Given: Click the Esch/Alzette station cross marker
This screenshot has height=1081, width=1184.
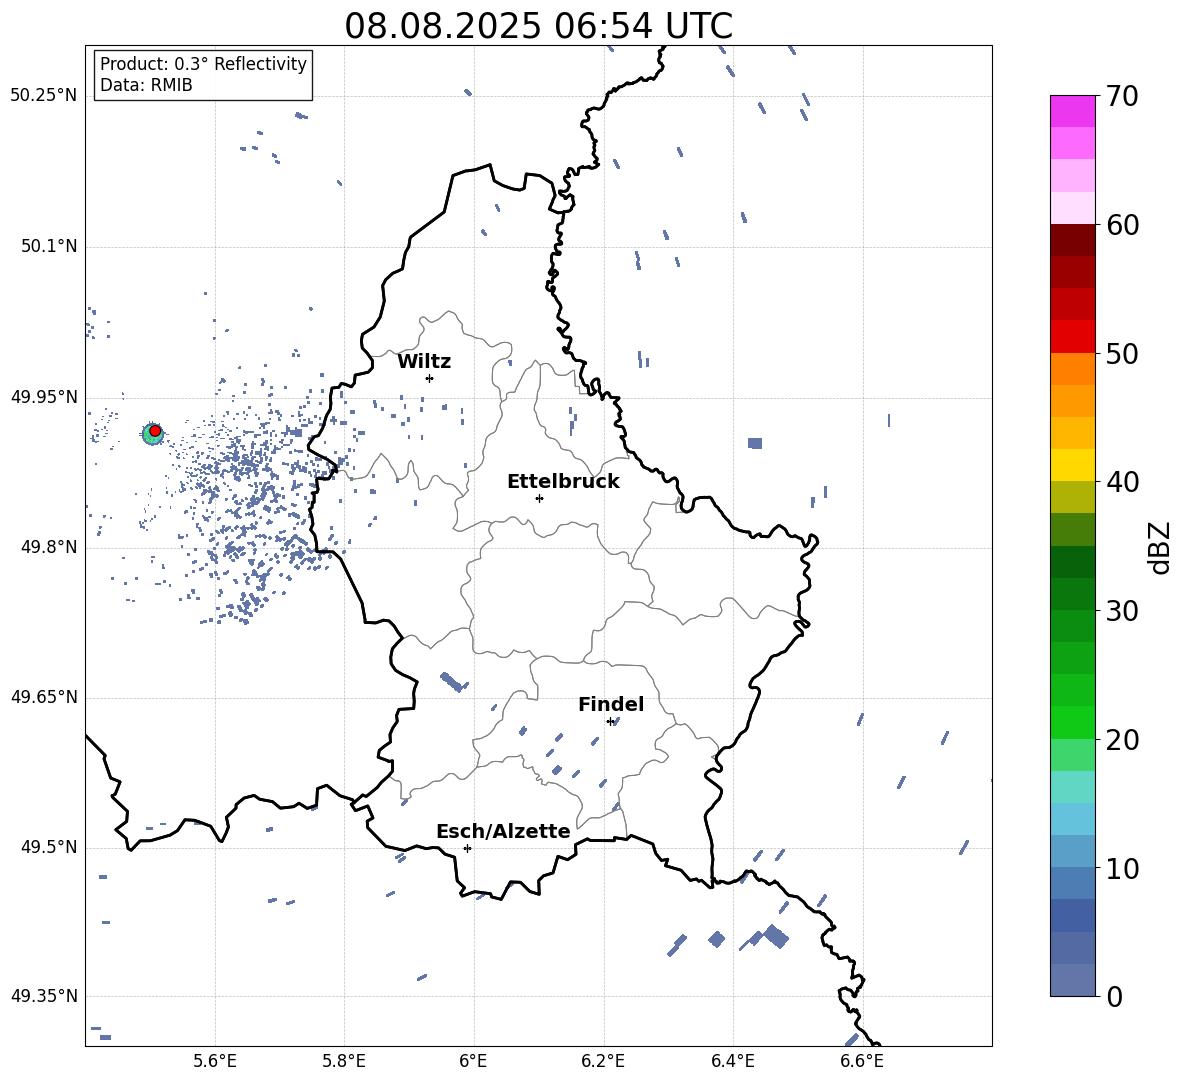Looking at the screenshot, I should [467, 848].
